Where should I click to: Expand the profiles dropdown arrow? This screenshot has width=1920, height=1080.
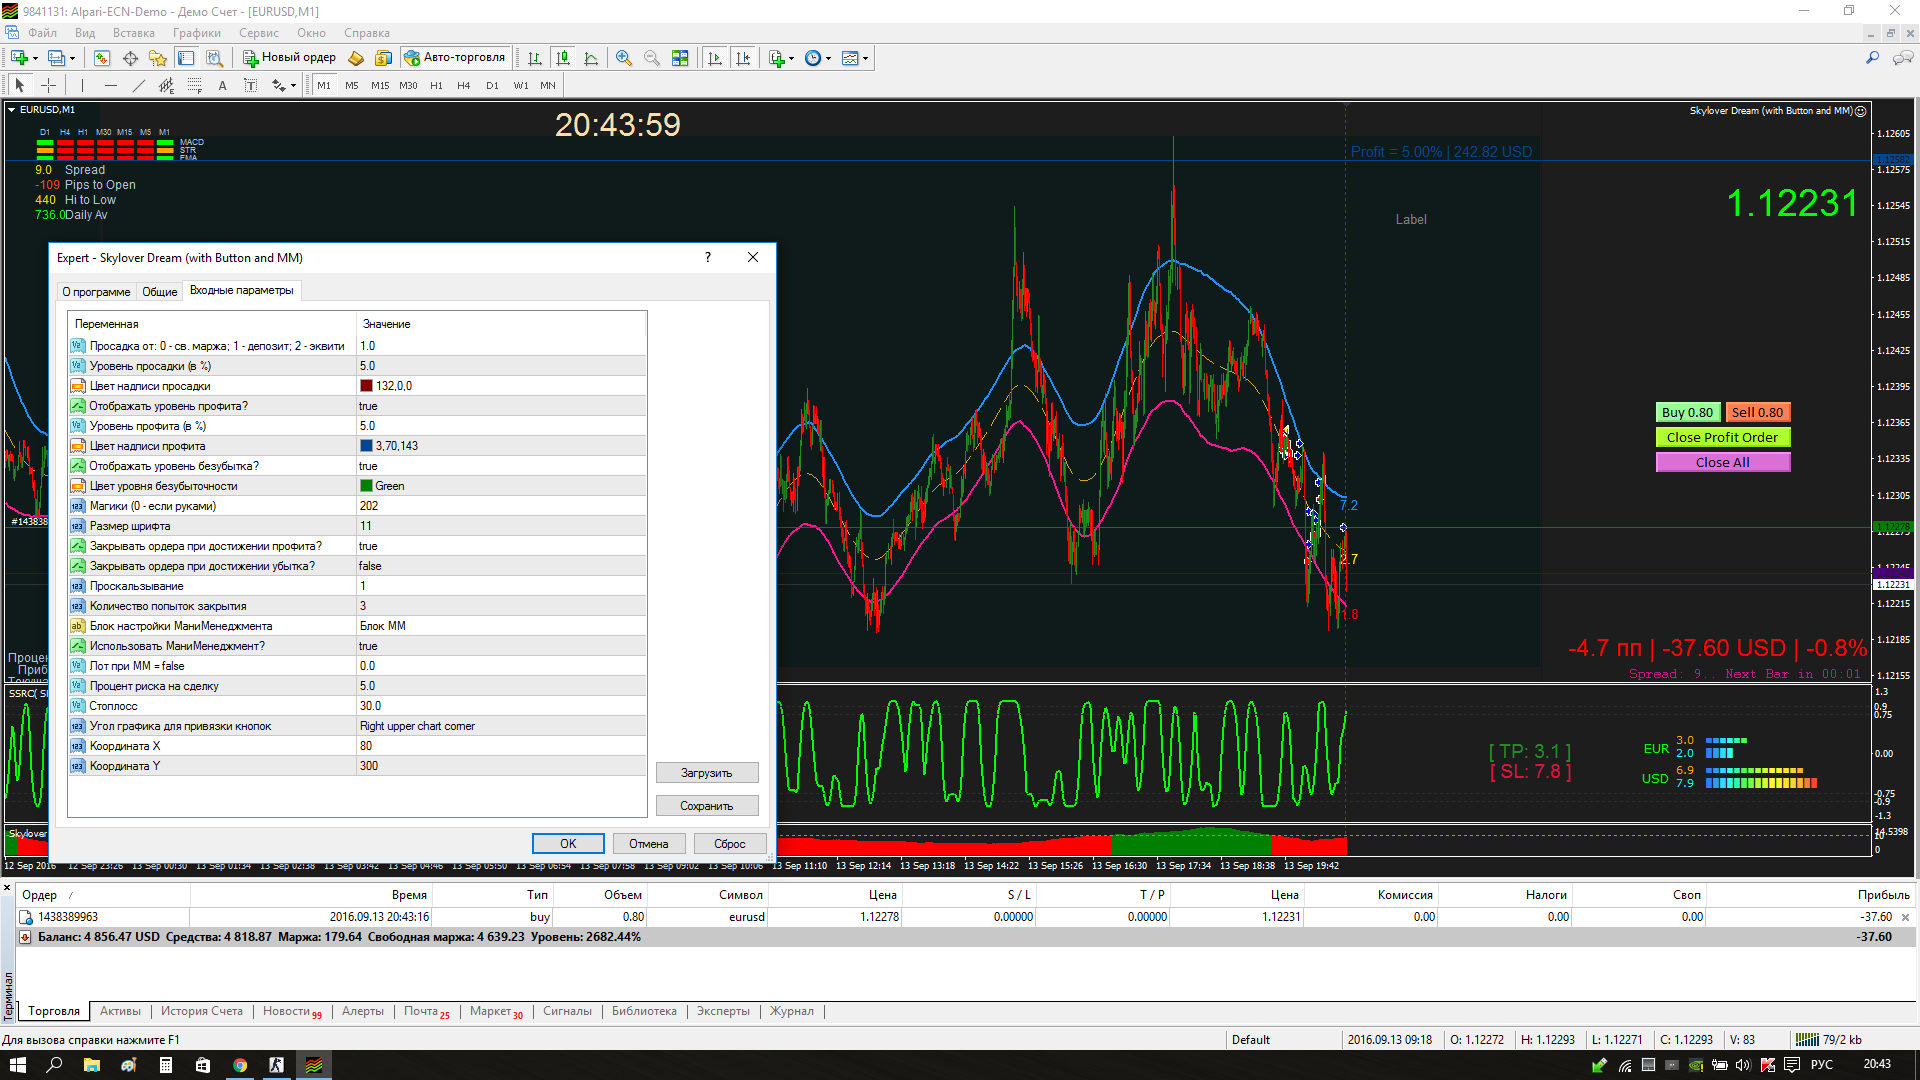coord(72,58)
